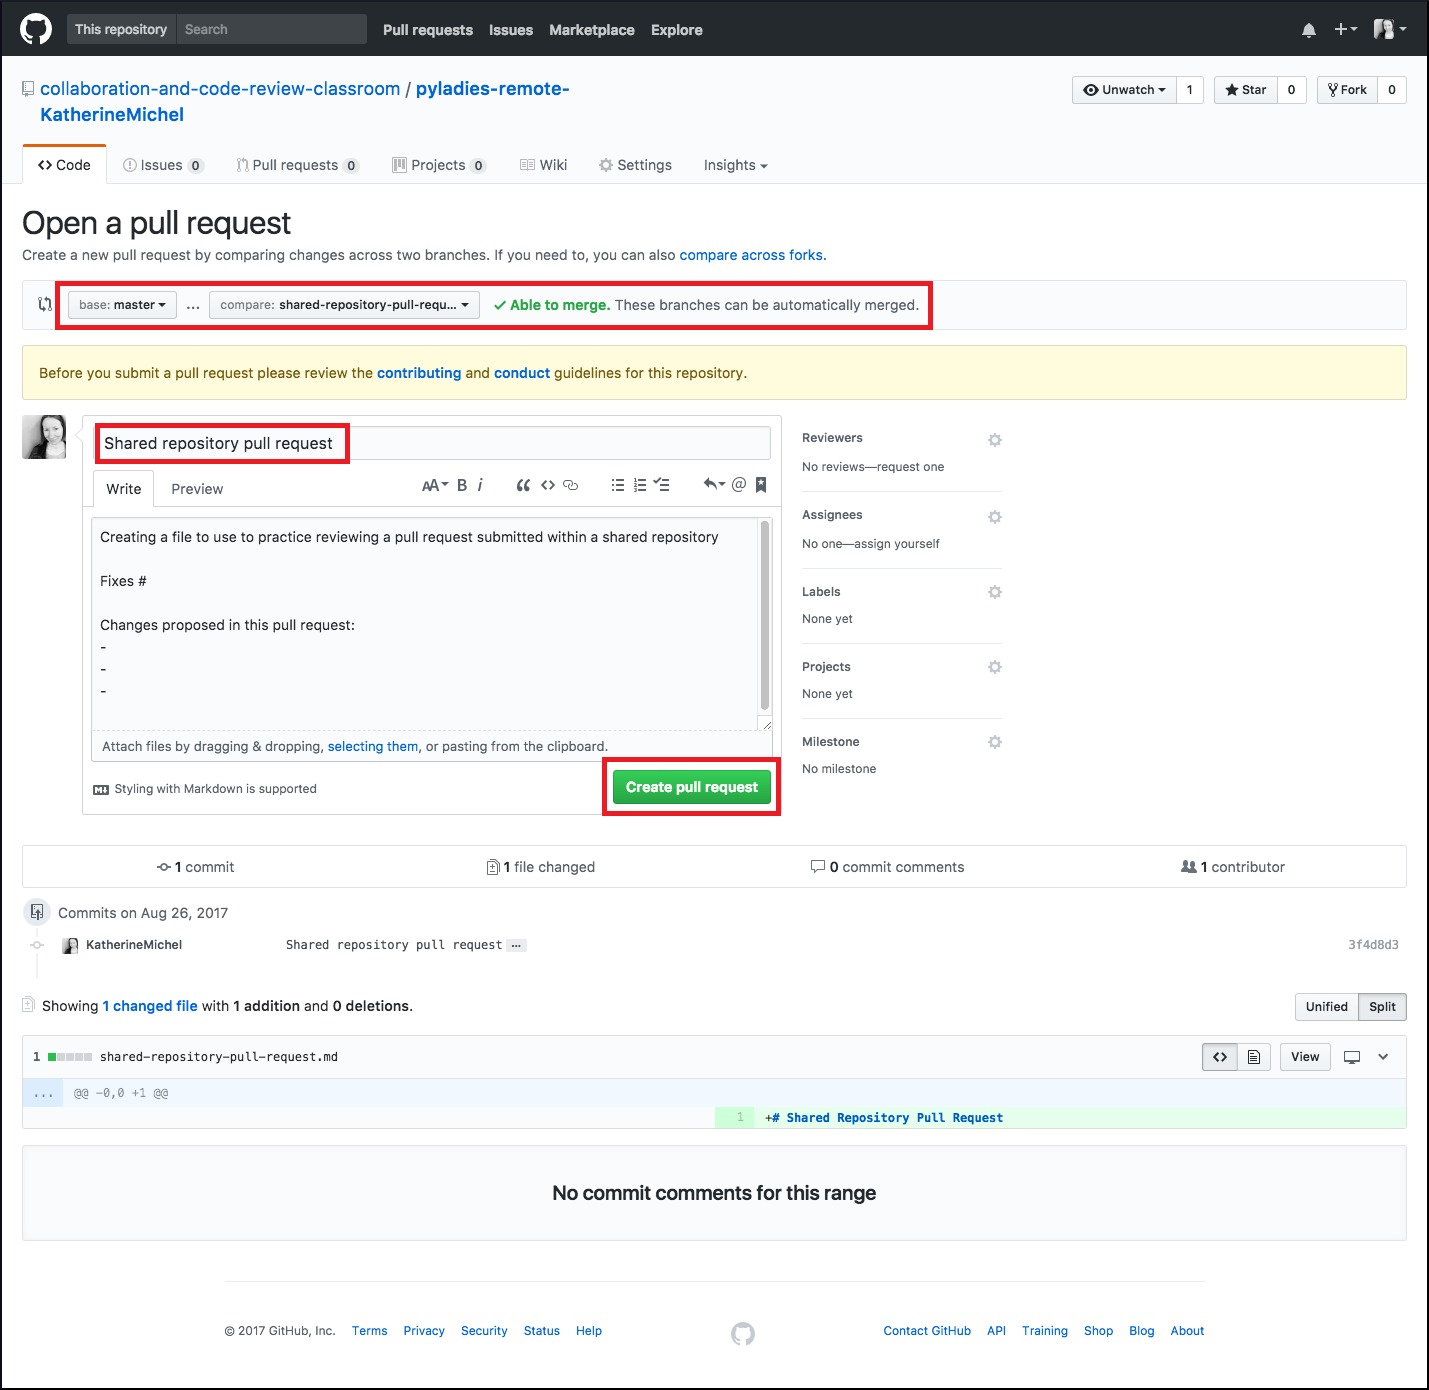This screenshot has width=1429, height=1390.
Task: Add a link in the editor
Action: tap(571, 485)
